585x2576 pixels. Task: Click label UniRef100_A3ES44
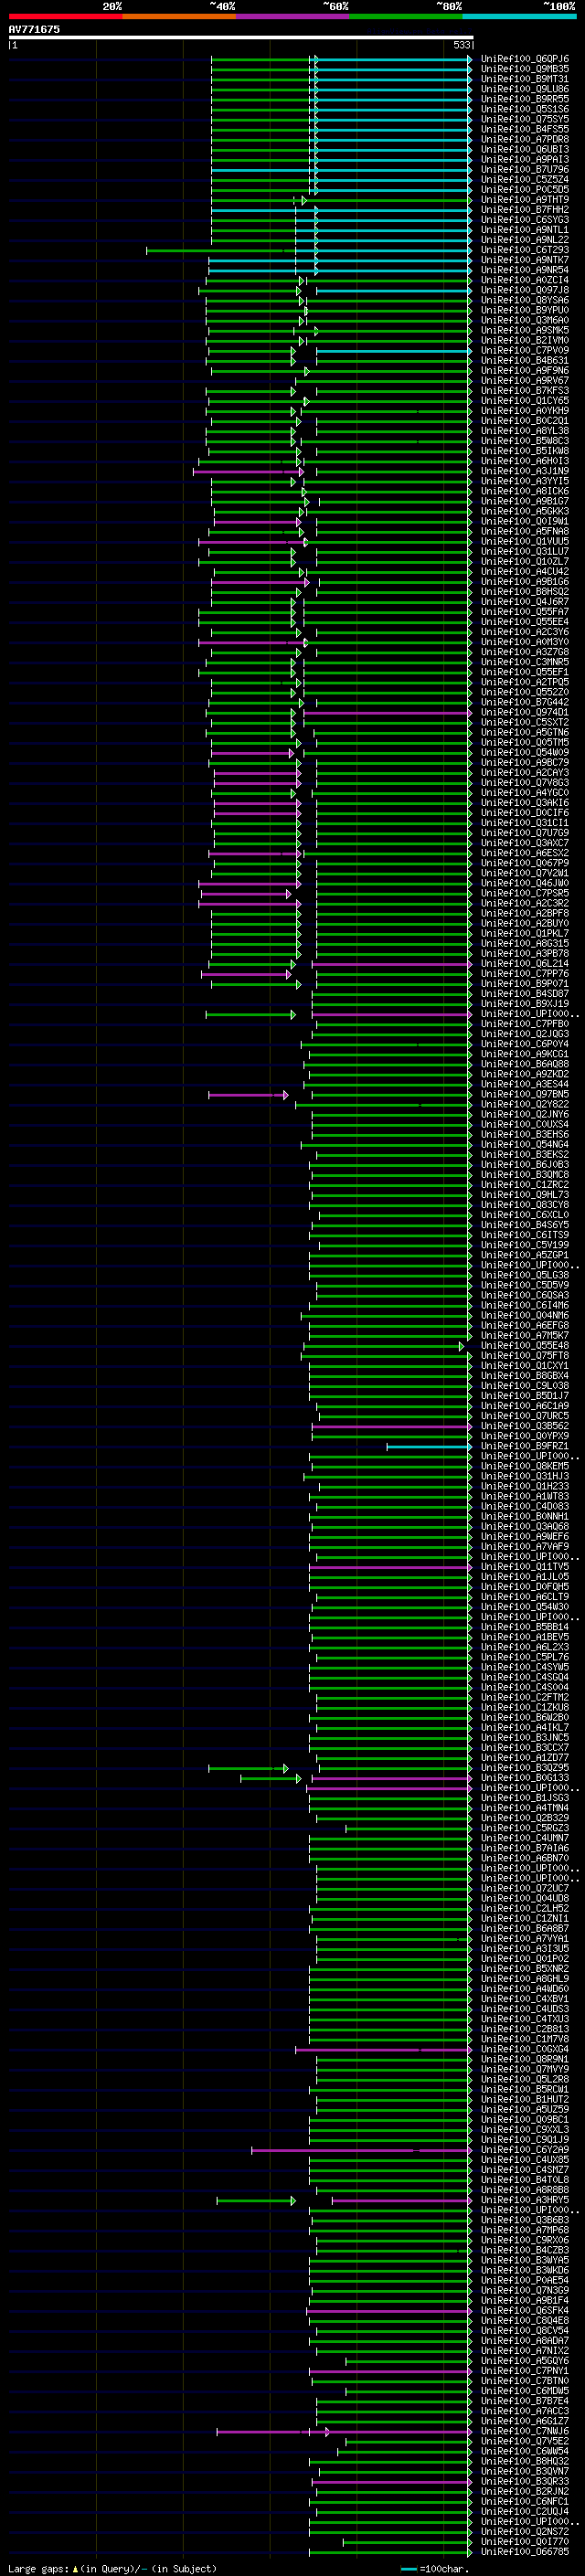coord(525,1084)
